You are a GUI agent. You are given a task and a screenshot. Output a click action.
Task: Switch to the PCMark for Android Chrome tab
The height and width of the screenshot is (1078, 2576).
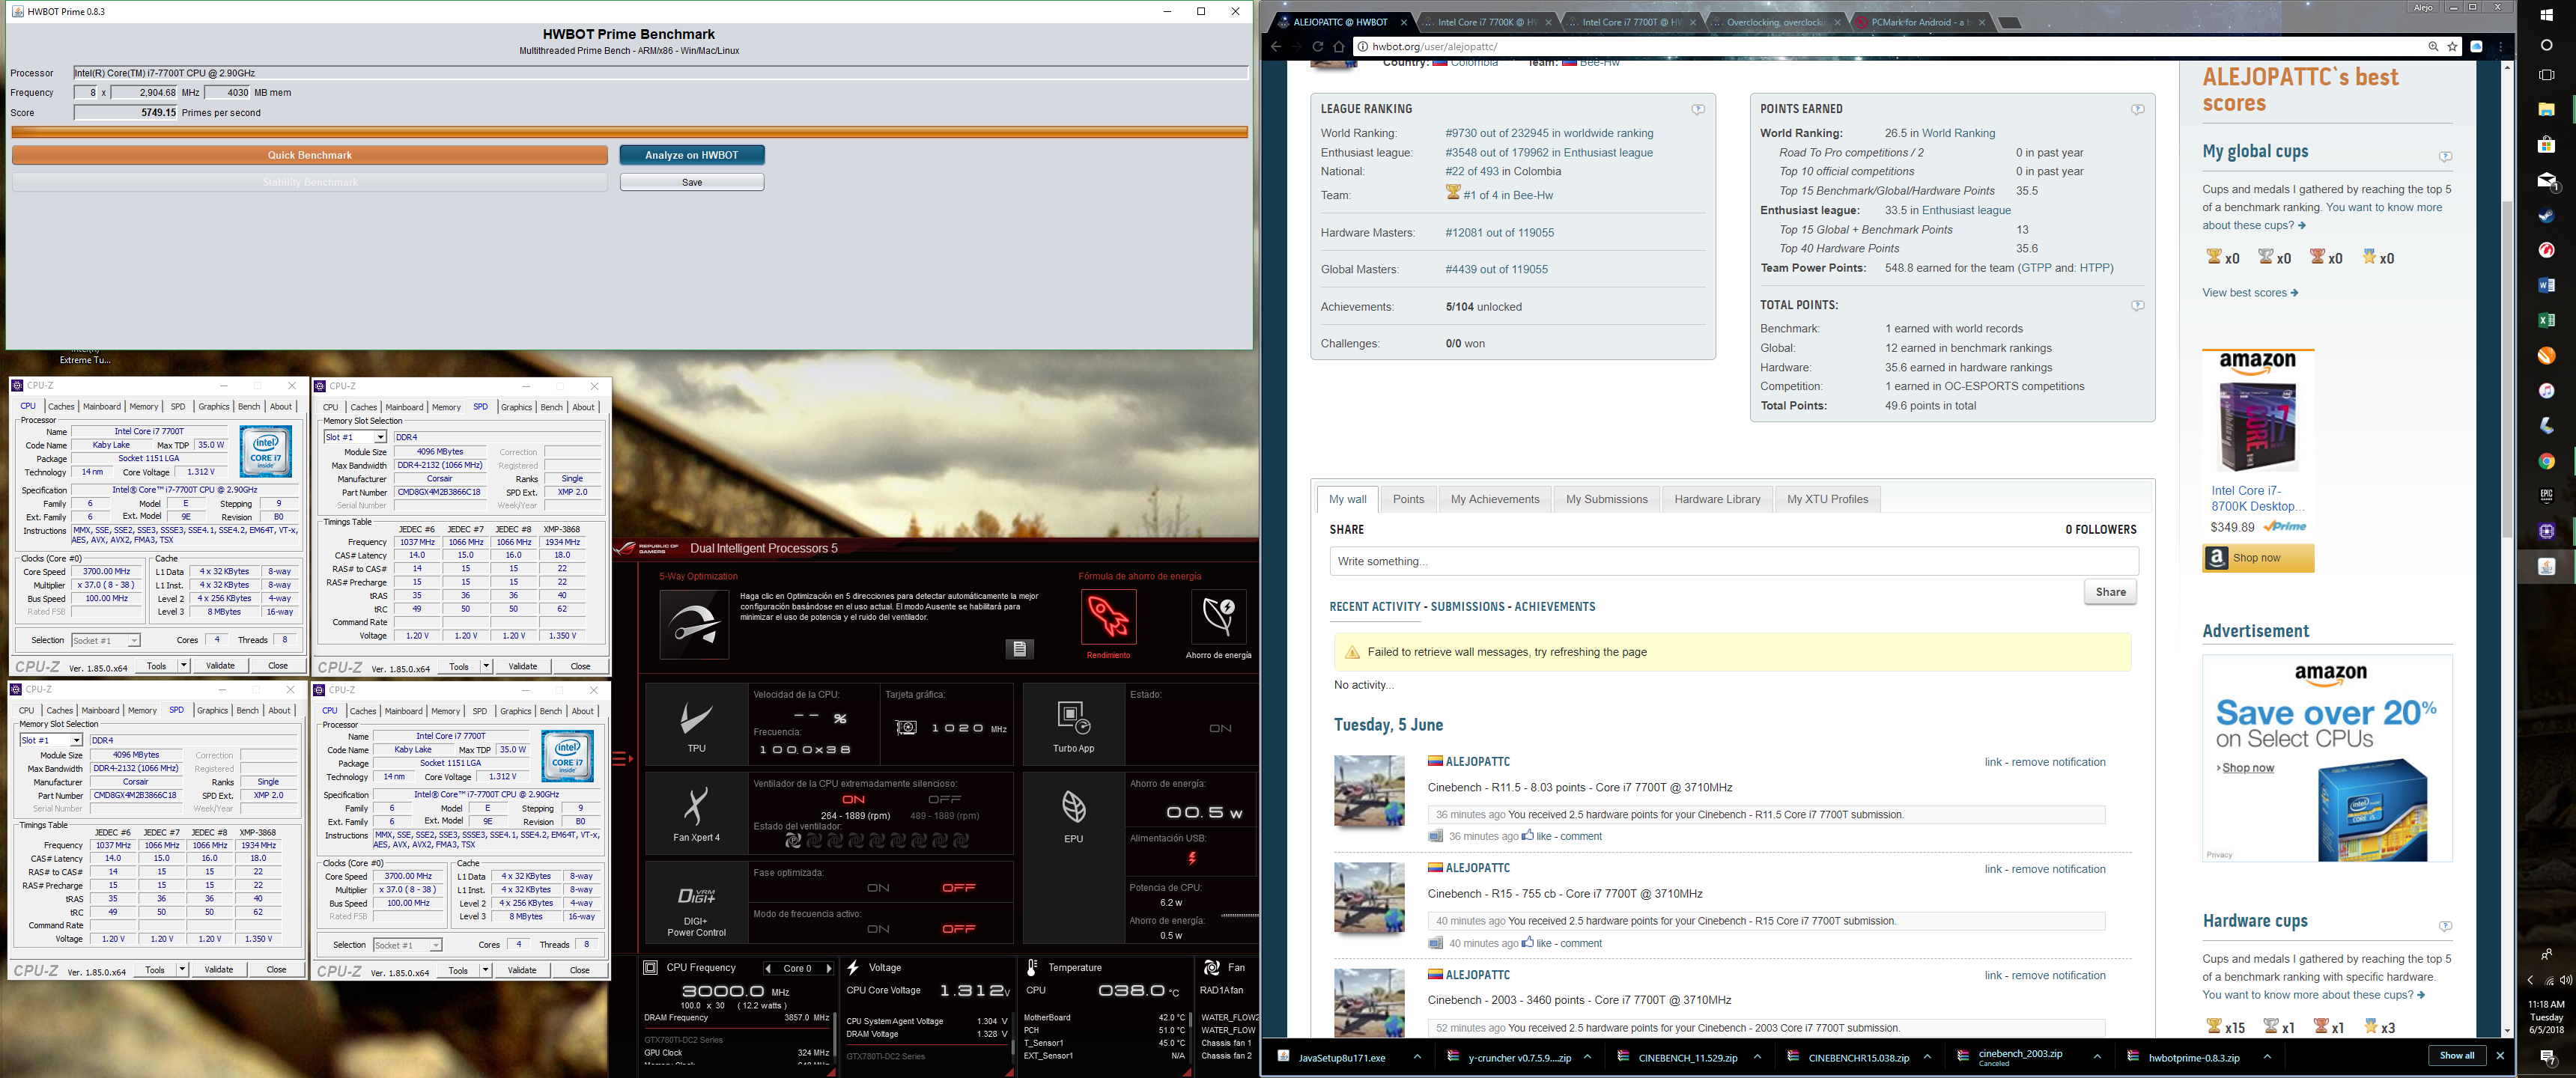click(x=1921, y=22)
